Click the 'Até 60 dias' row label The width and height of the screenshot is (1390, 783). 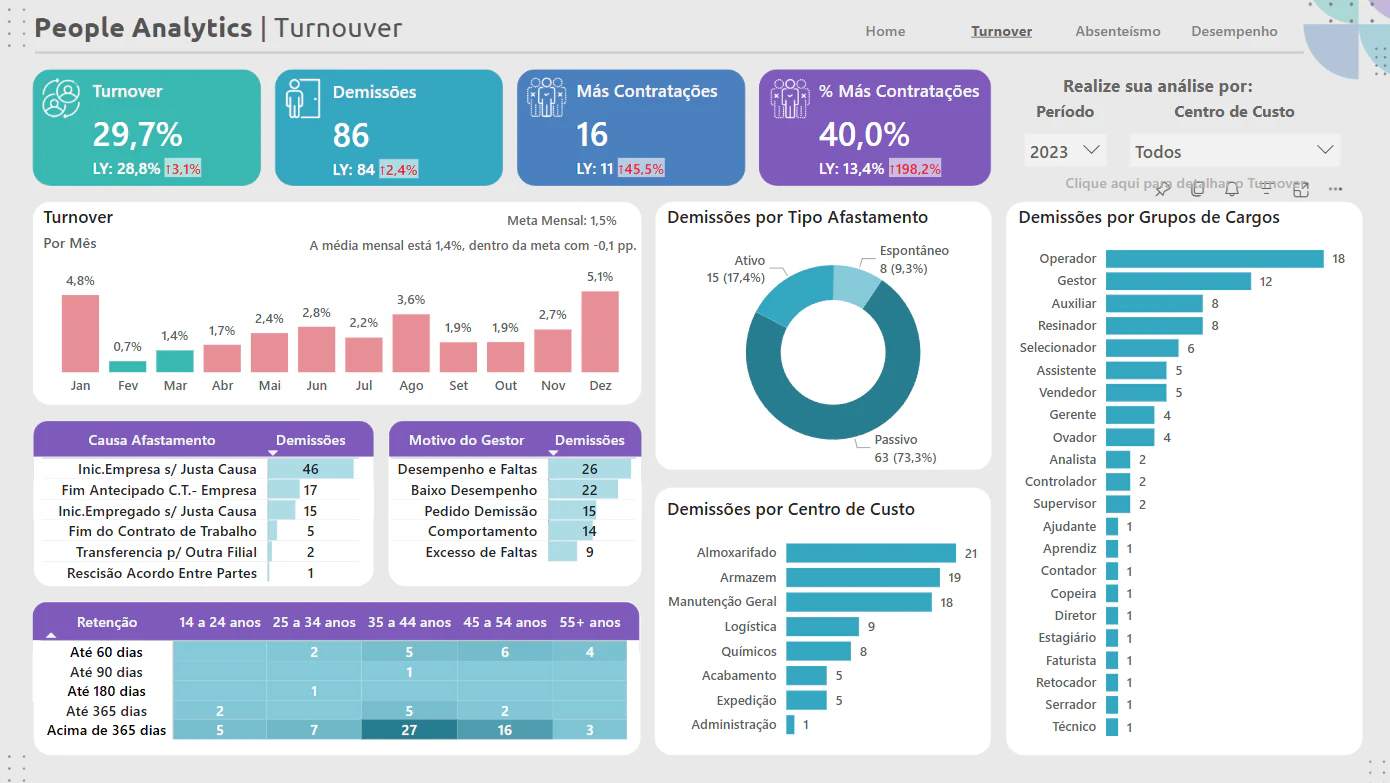point(106,652)
